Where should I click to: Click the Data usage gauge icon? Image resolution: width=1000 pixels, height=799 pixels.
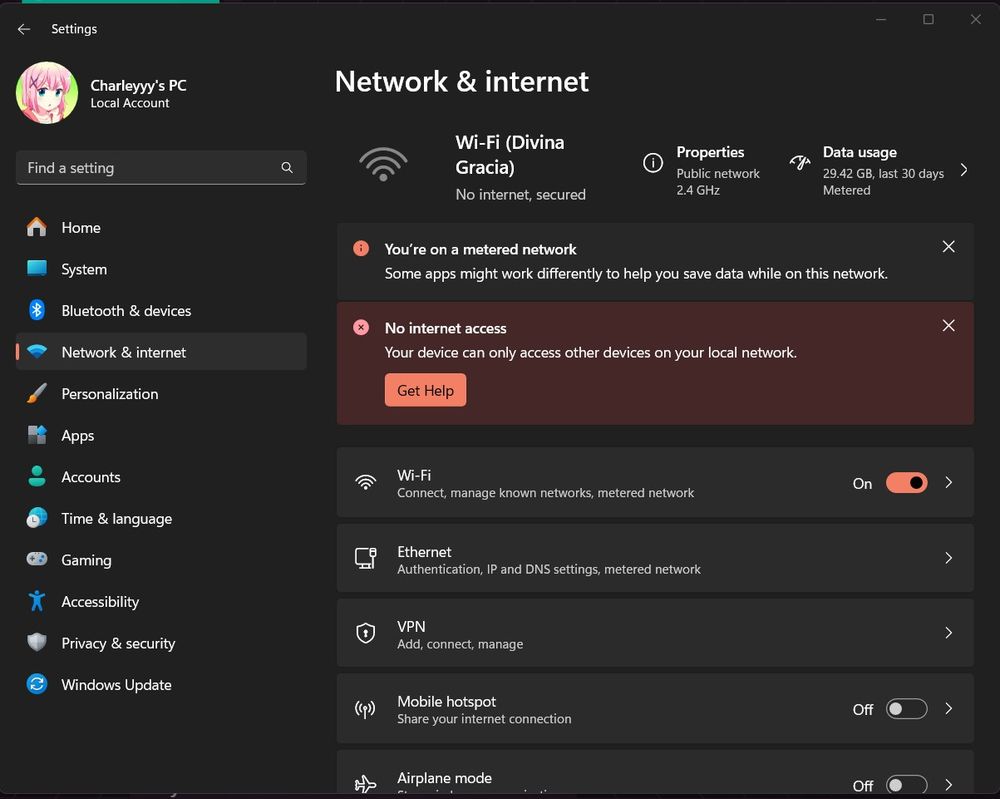tap(799, 162)
